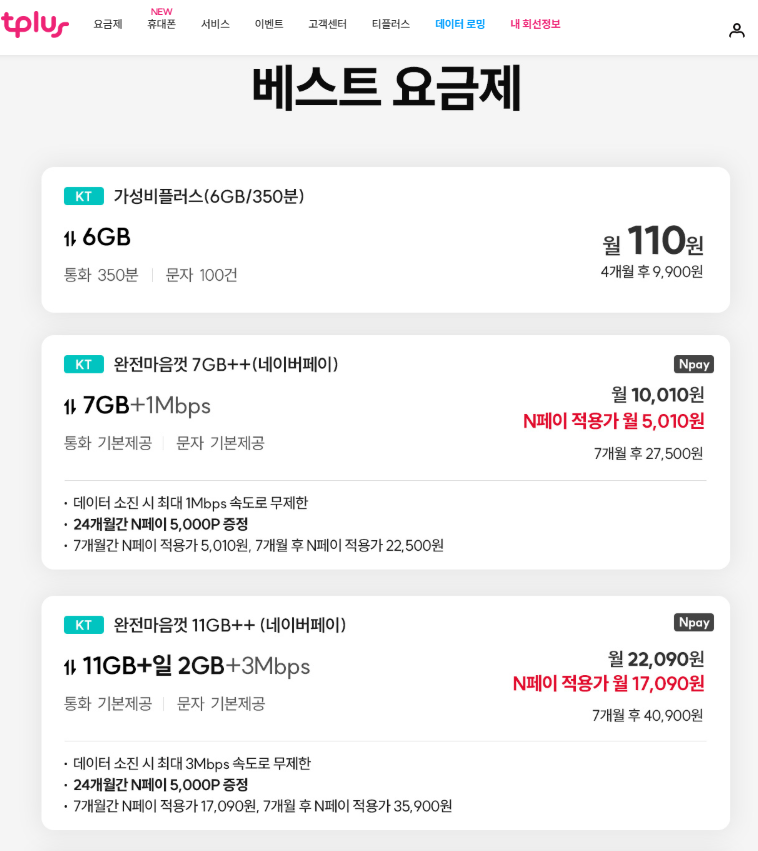Open the 내 회선정보 link

(535, 24)
